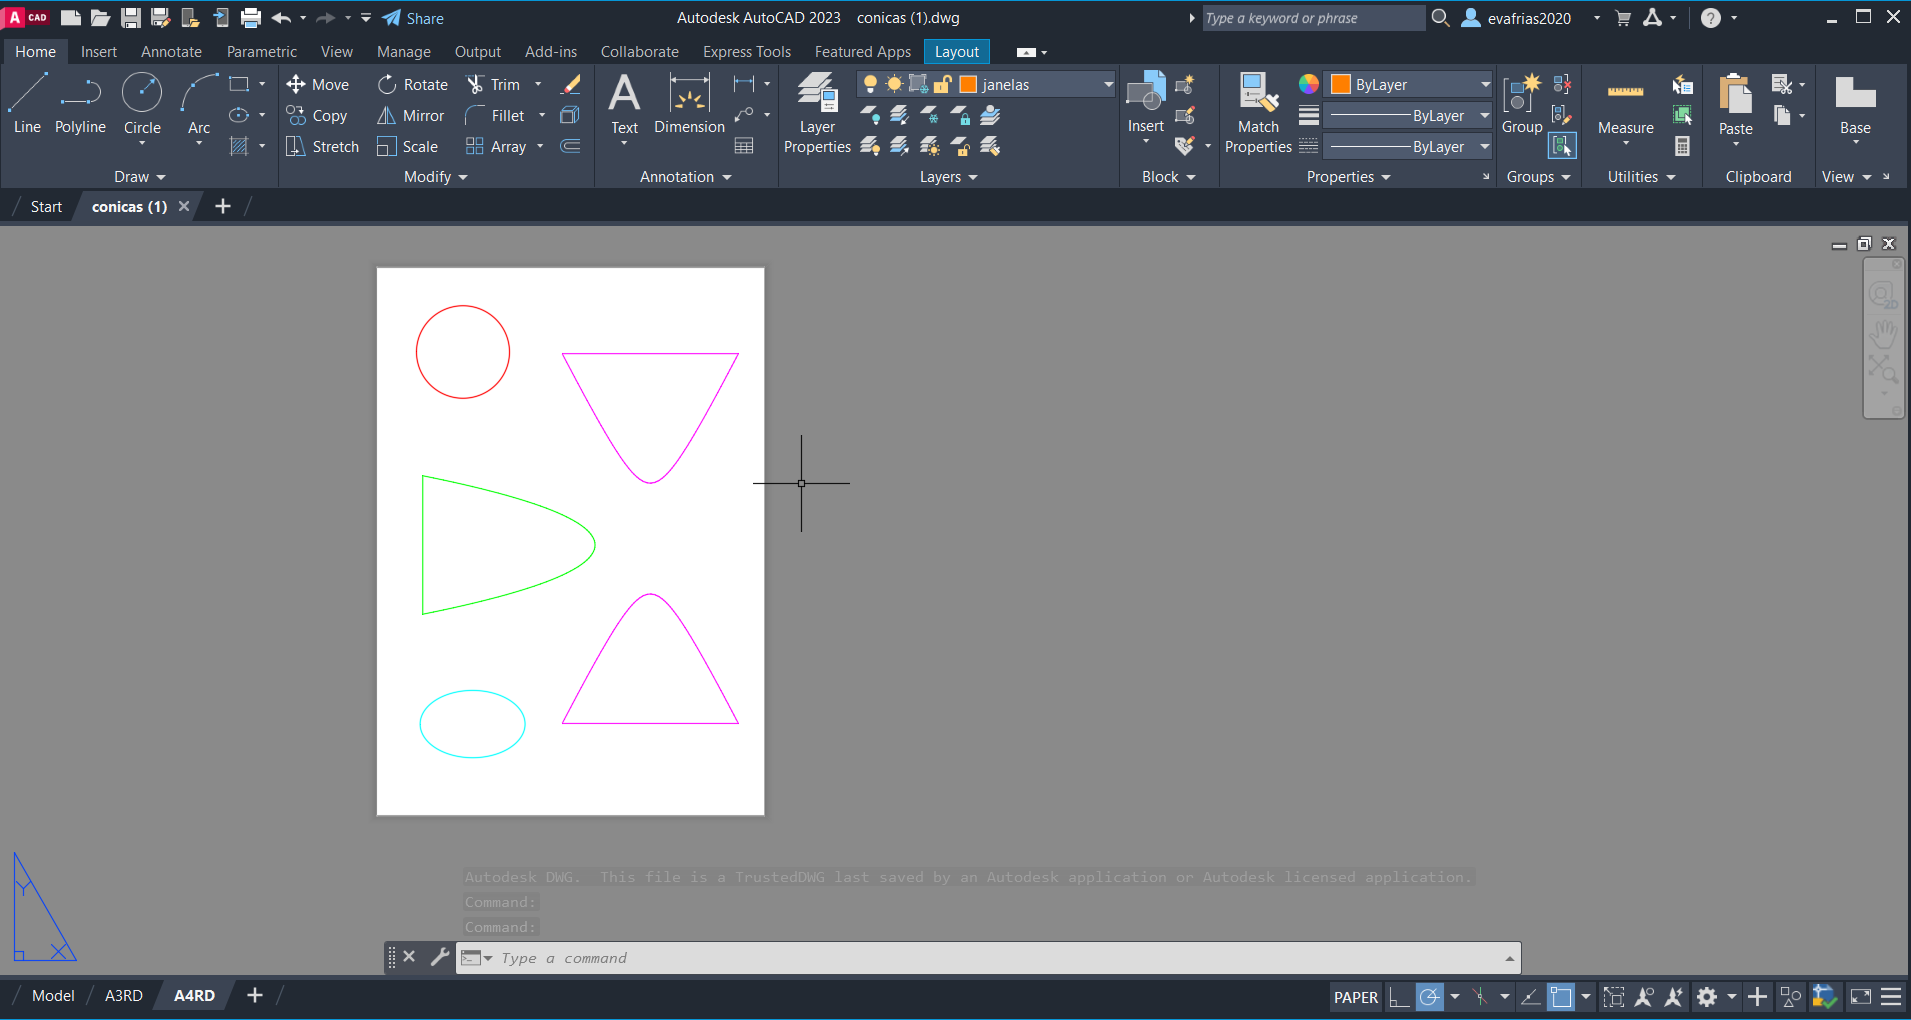Image resolution: width=1911 pixels, height=1020 pixels.
Task: Toggle the janelas layer lock icon
Action: click(942, 85)
